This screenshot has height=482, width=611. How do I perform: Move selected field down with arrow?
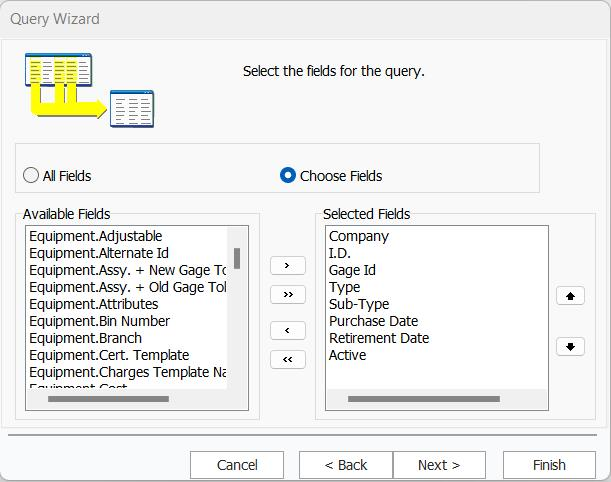(570, 347)
